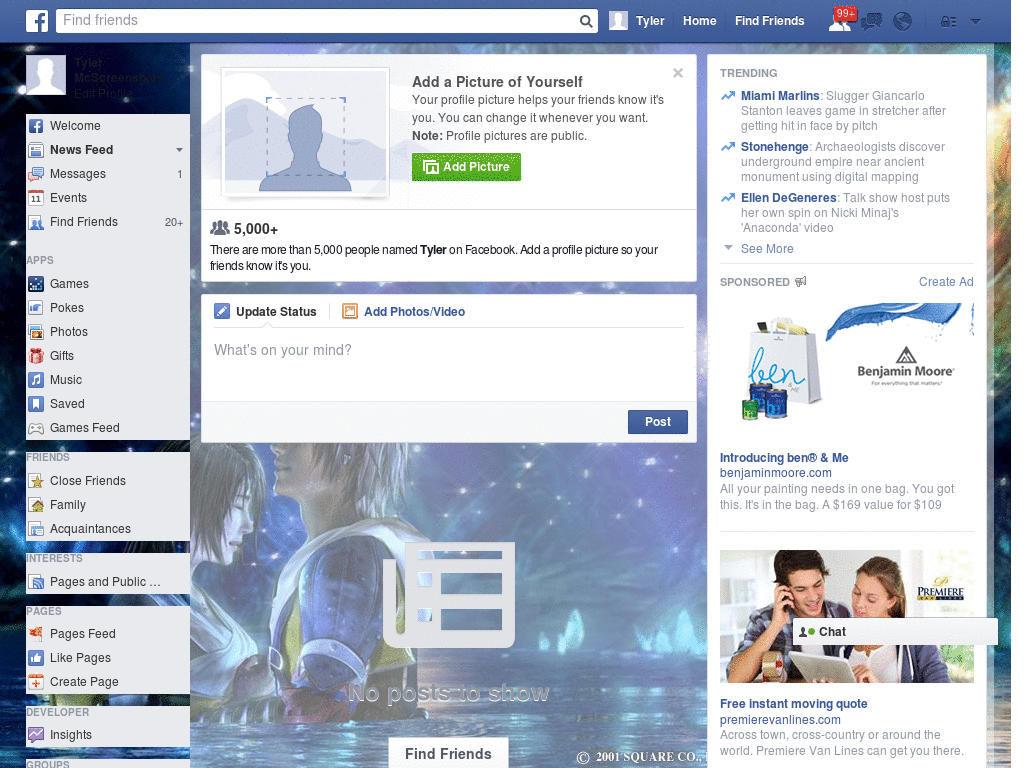Expand trending See More arrow
Image resolution: width=1024 pixels, height=768 pixels.
pos(729,248)
